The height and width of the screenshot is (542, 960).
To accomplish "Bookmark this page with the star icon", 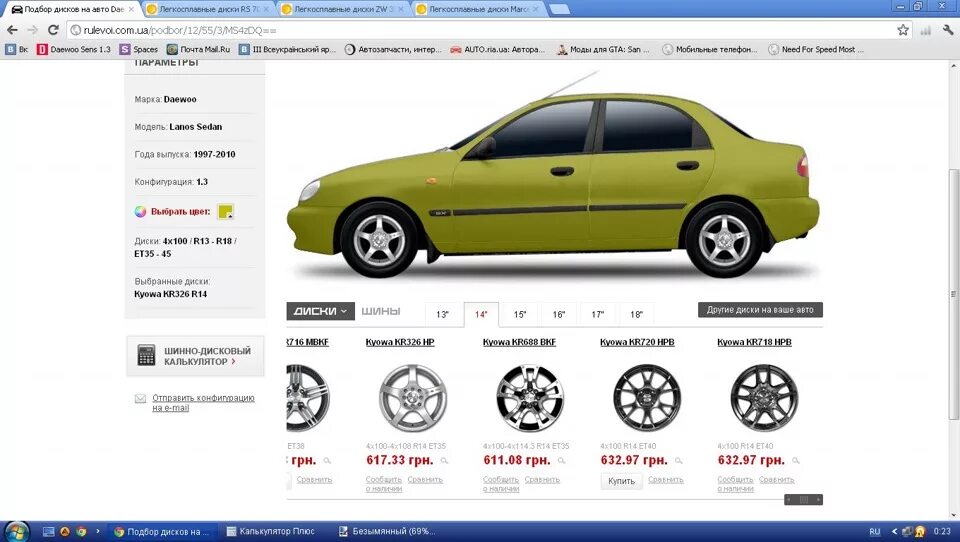I will coord(902,30).
